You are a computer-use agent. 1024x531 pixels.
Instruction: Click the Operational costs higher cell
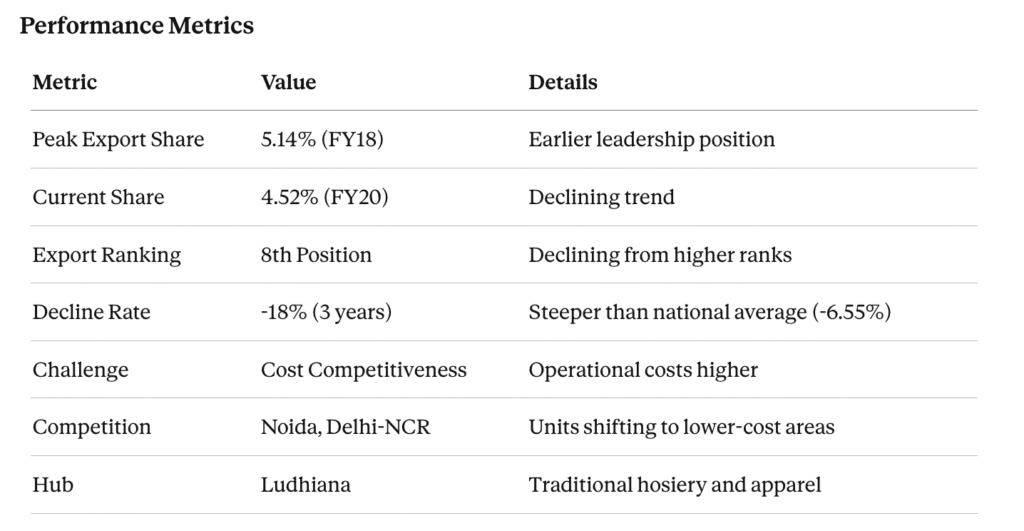[x=643, y=370]
